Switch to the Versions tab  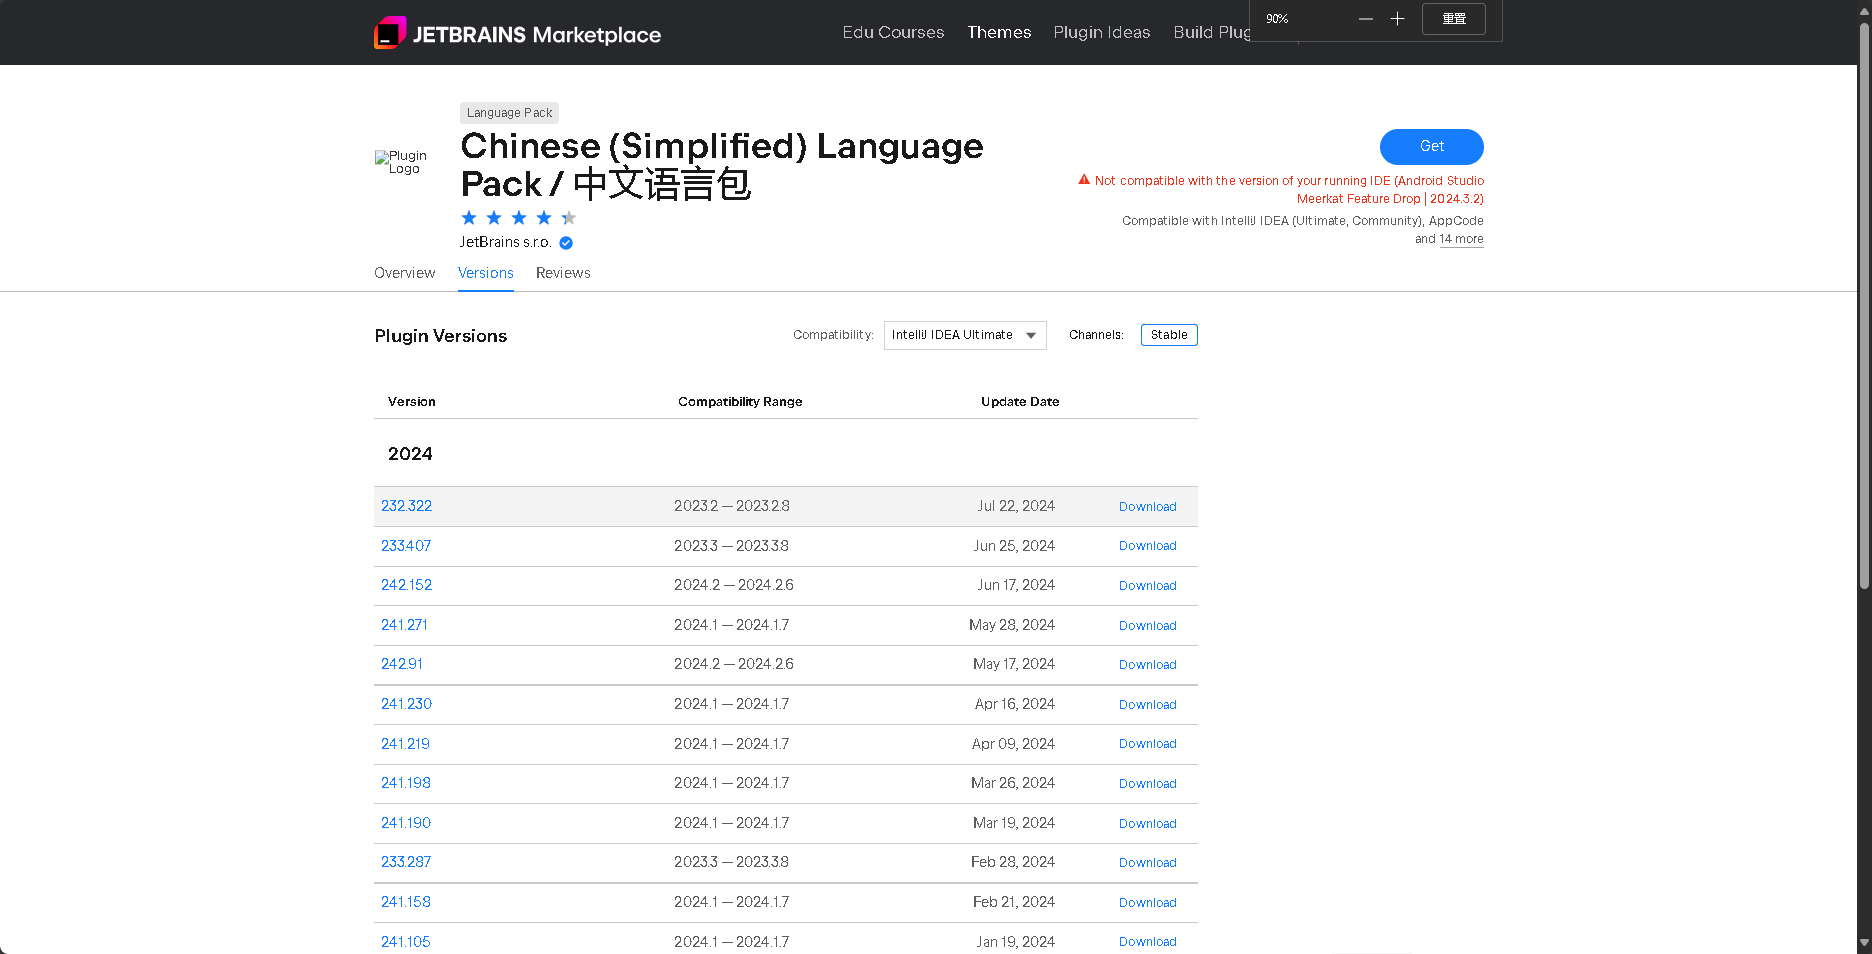pyautogui.click(x=486, y=273)
